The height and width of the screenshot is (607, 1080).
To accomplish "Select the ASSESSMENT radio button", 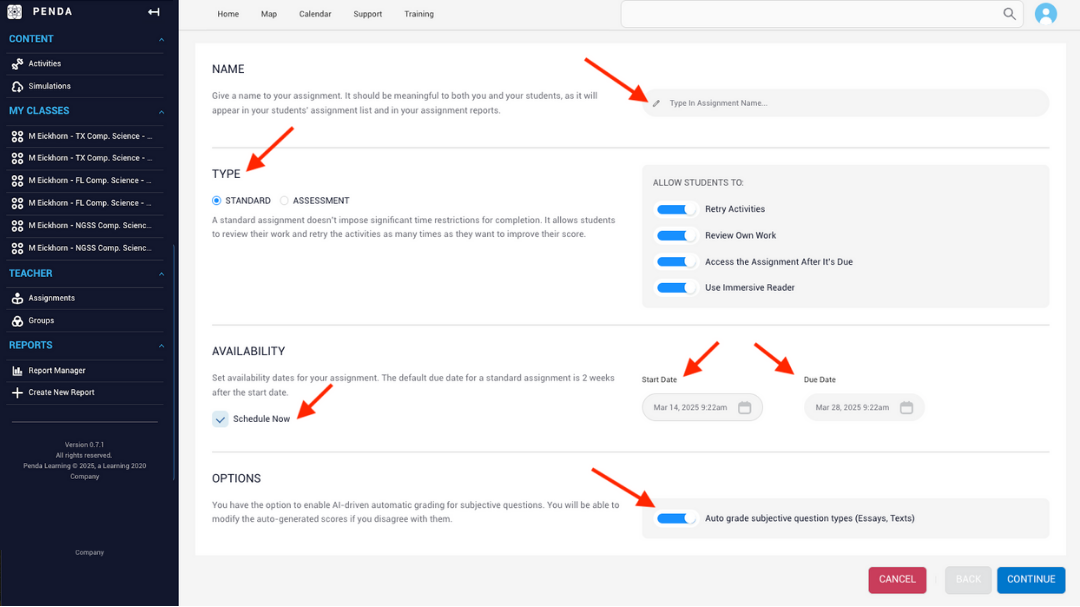I will (x=283, y=200).
